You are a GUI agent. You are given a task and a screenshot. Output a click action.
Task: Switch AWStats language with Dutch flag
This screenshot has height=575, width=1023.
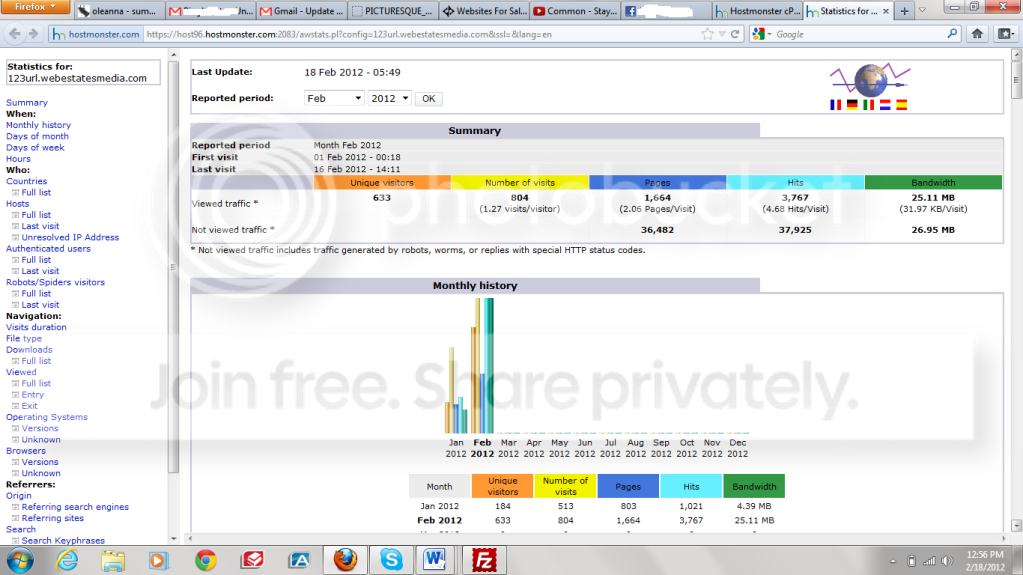[885, 104]
